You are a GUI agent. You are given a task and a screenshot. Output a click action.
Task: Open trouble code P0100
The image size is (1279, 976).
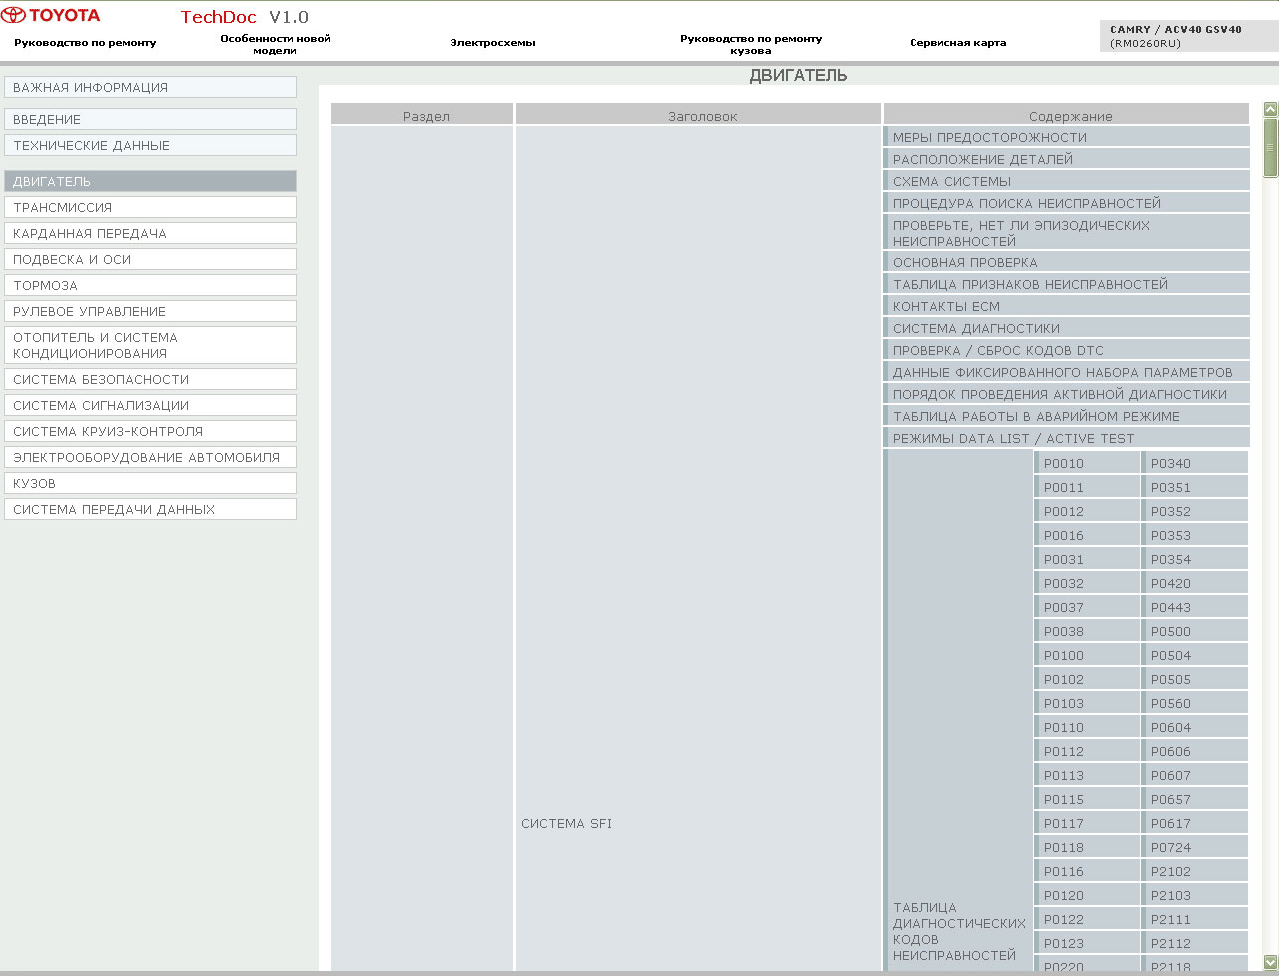[x=1087, y=655]
